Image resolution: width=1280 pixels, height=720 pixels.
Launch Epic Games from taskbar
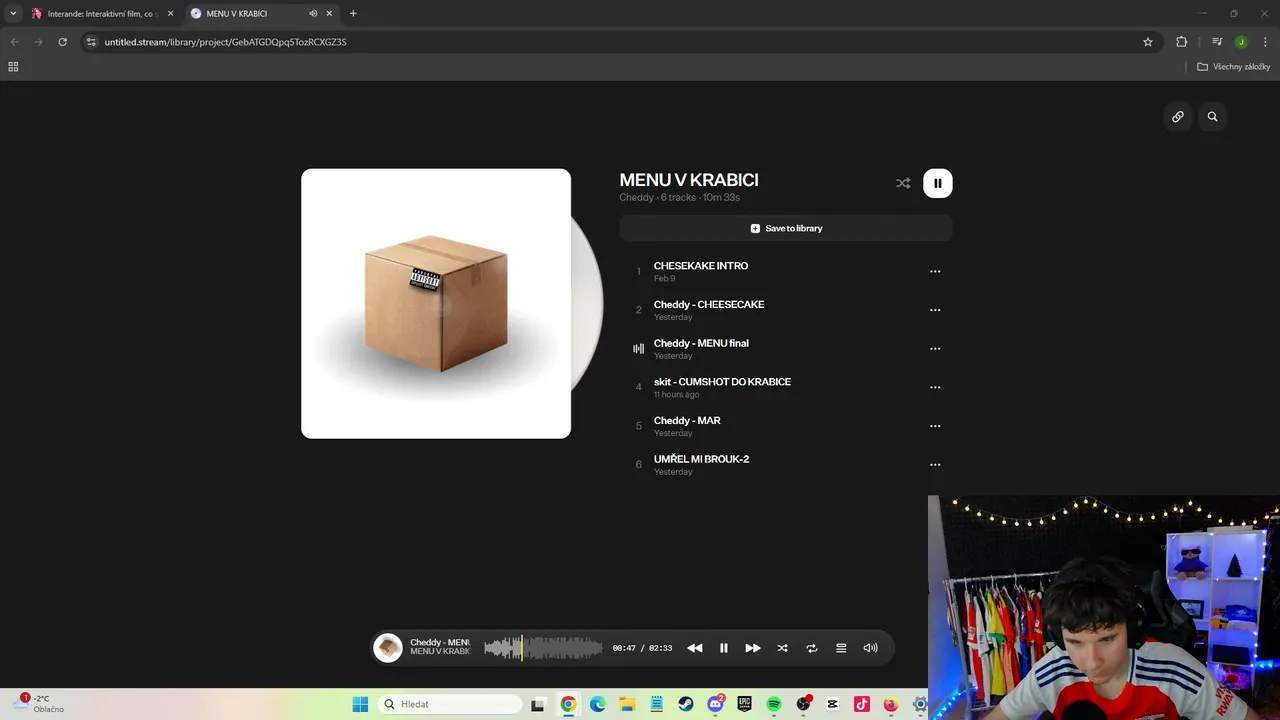(x=745, y=704)
